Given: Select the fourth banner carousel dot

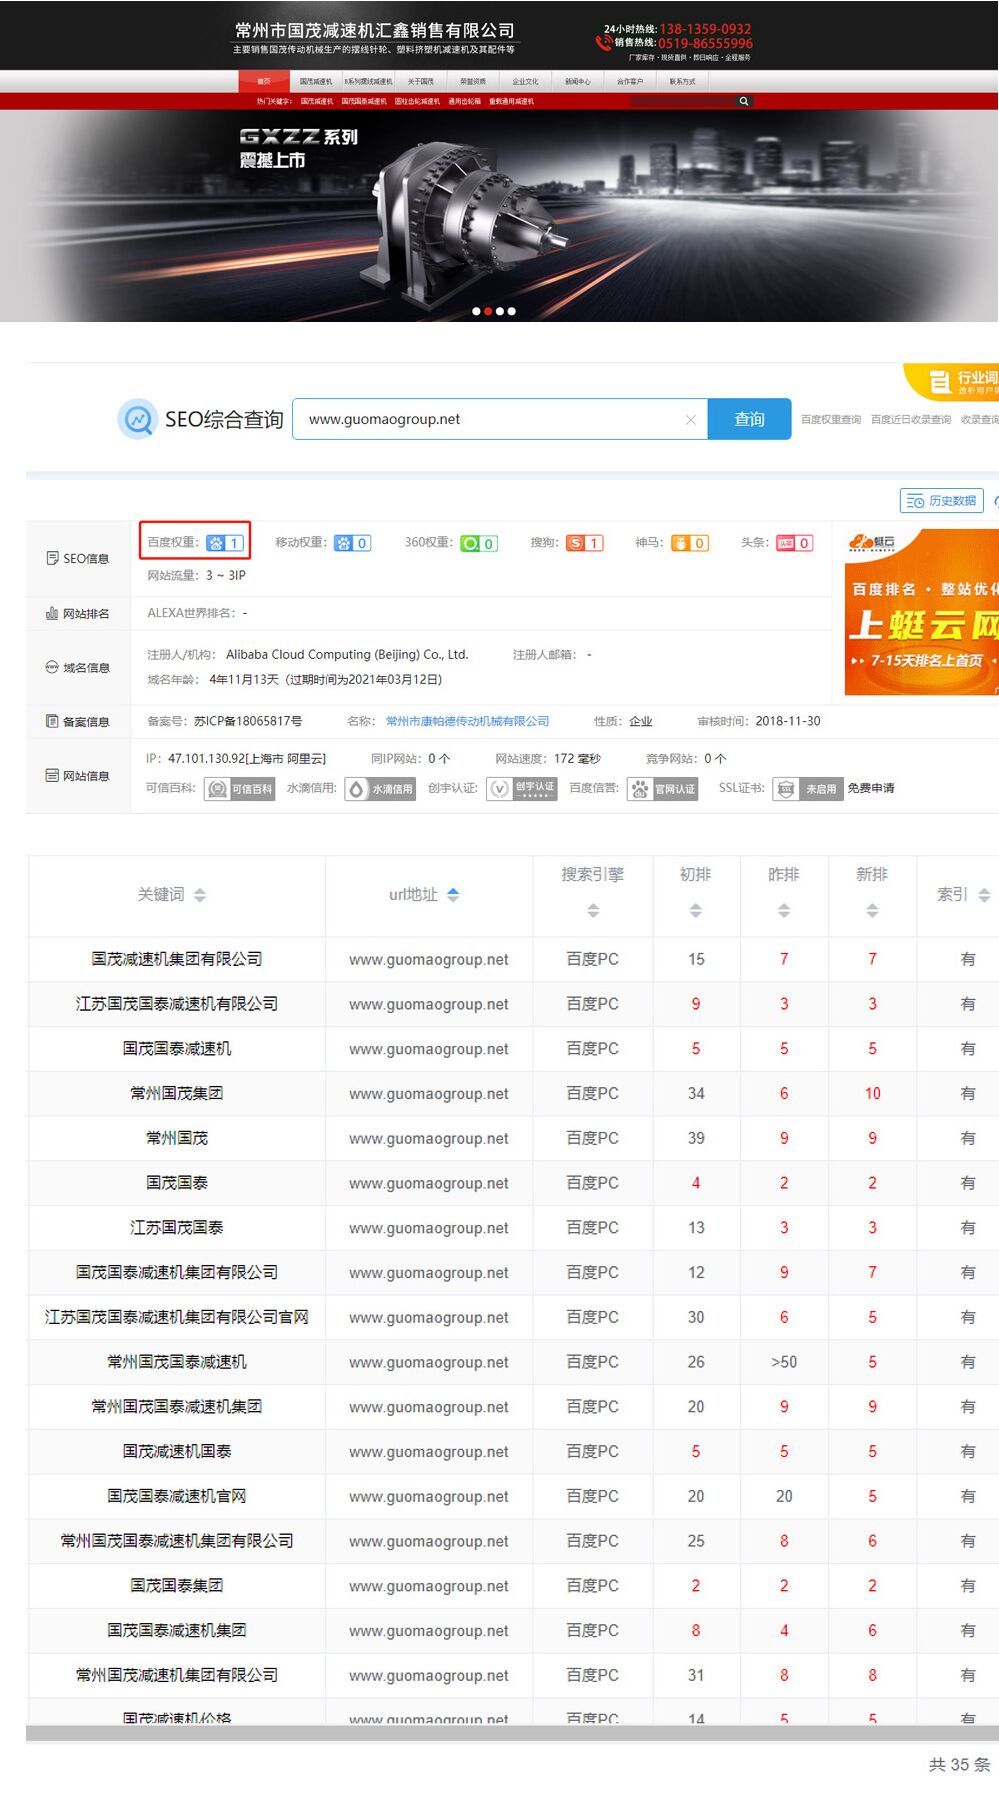Looking at the screenshot, I should click(x=512, y=311).
